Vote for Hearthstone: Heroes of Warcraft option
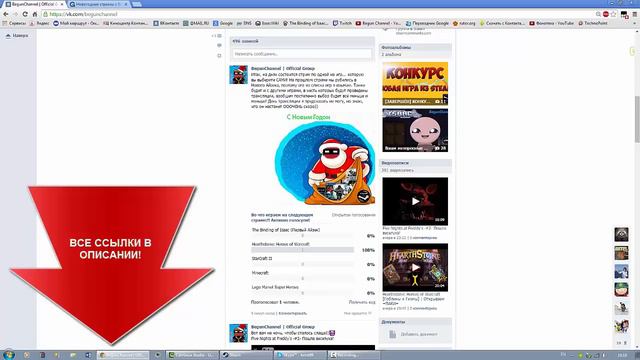Viewport: 640px width, 360px height. [280, 244]
